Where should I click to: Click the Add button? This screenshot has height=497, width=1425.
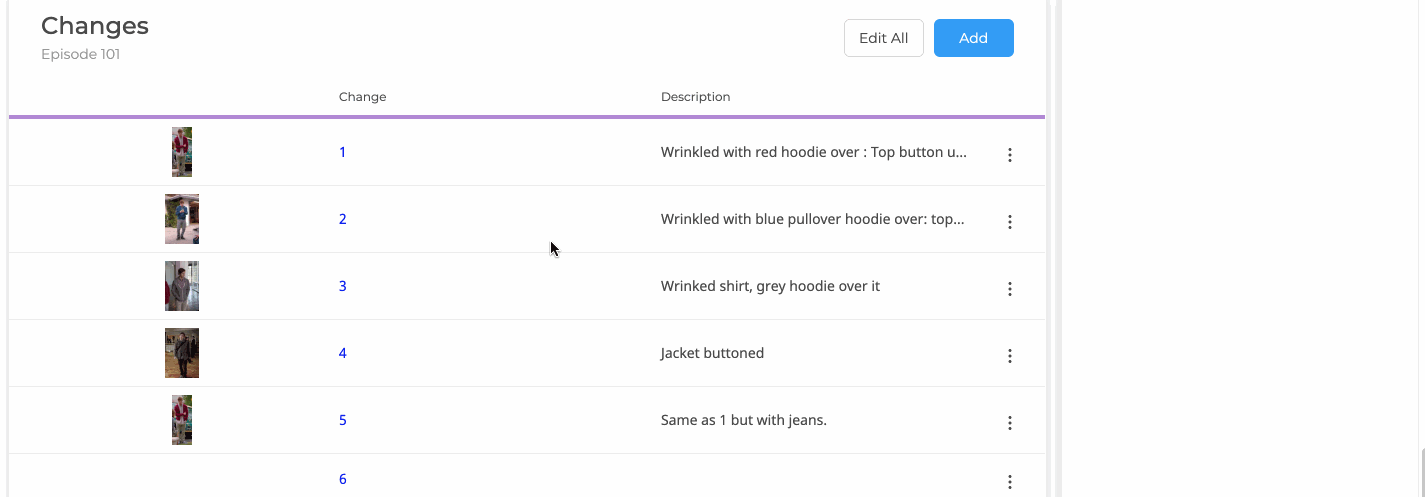tap(974, 38)
